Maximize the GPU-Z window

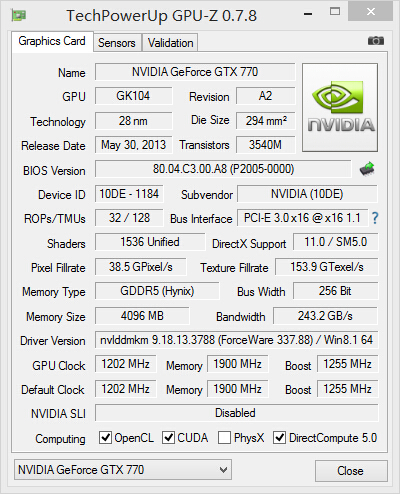(x=335, y=12)
